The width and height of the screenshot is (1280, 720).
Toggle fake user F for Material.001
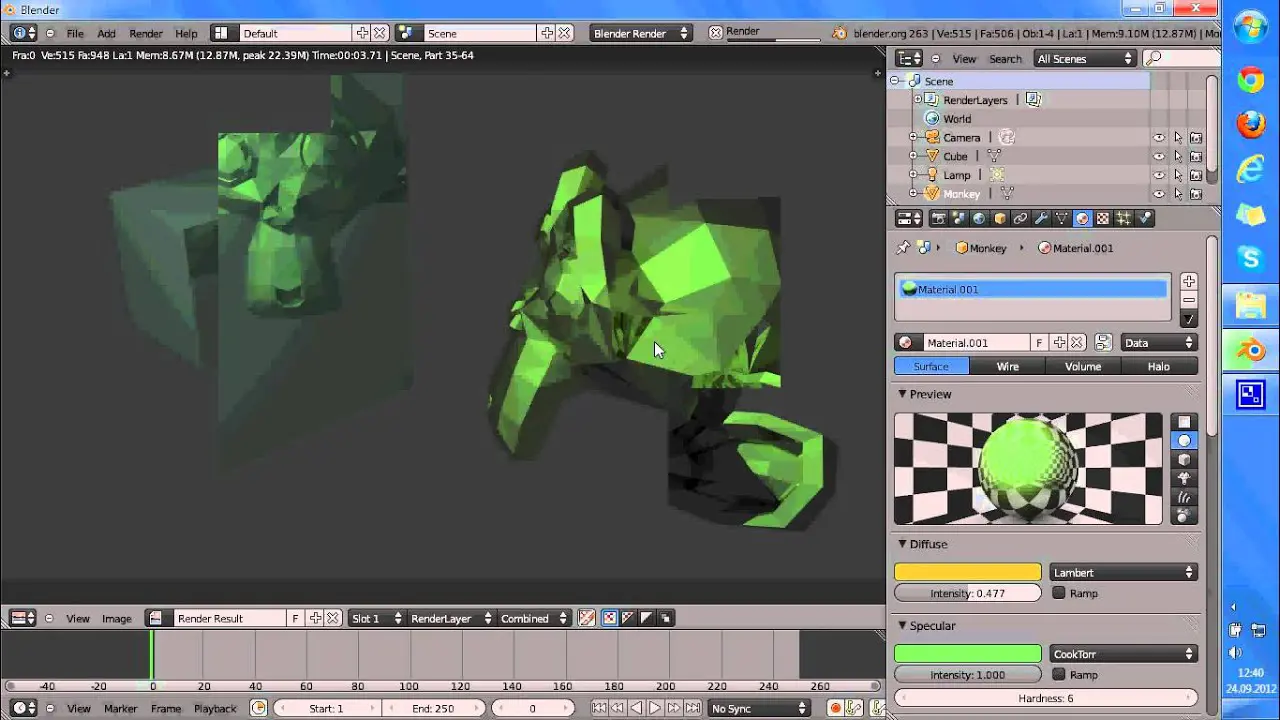[1039, 343]
